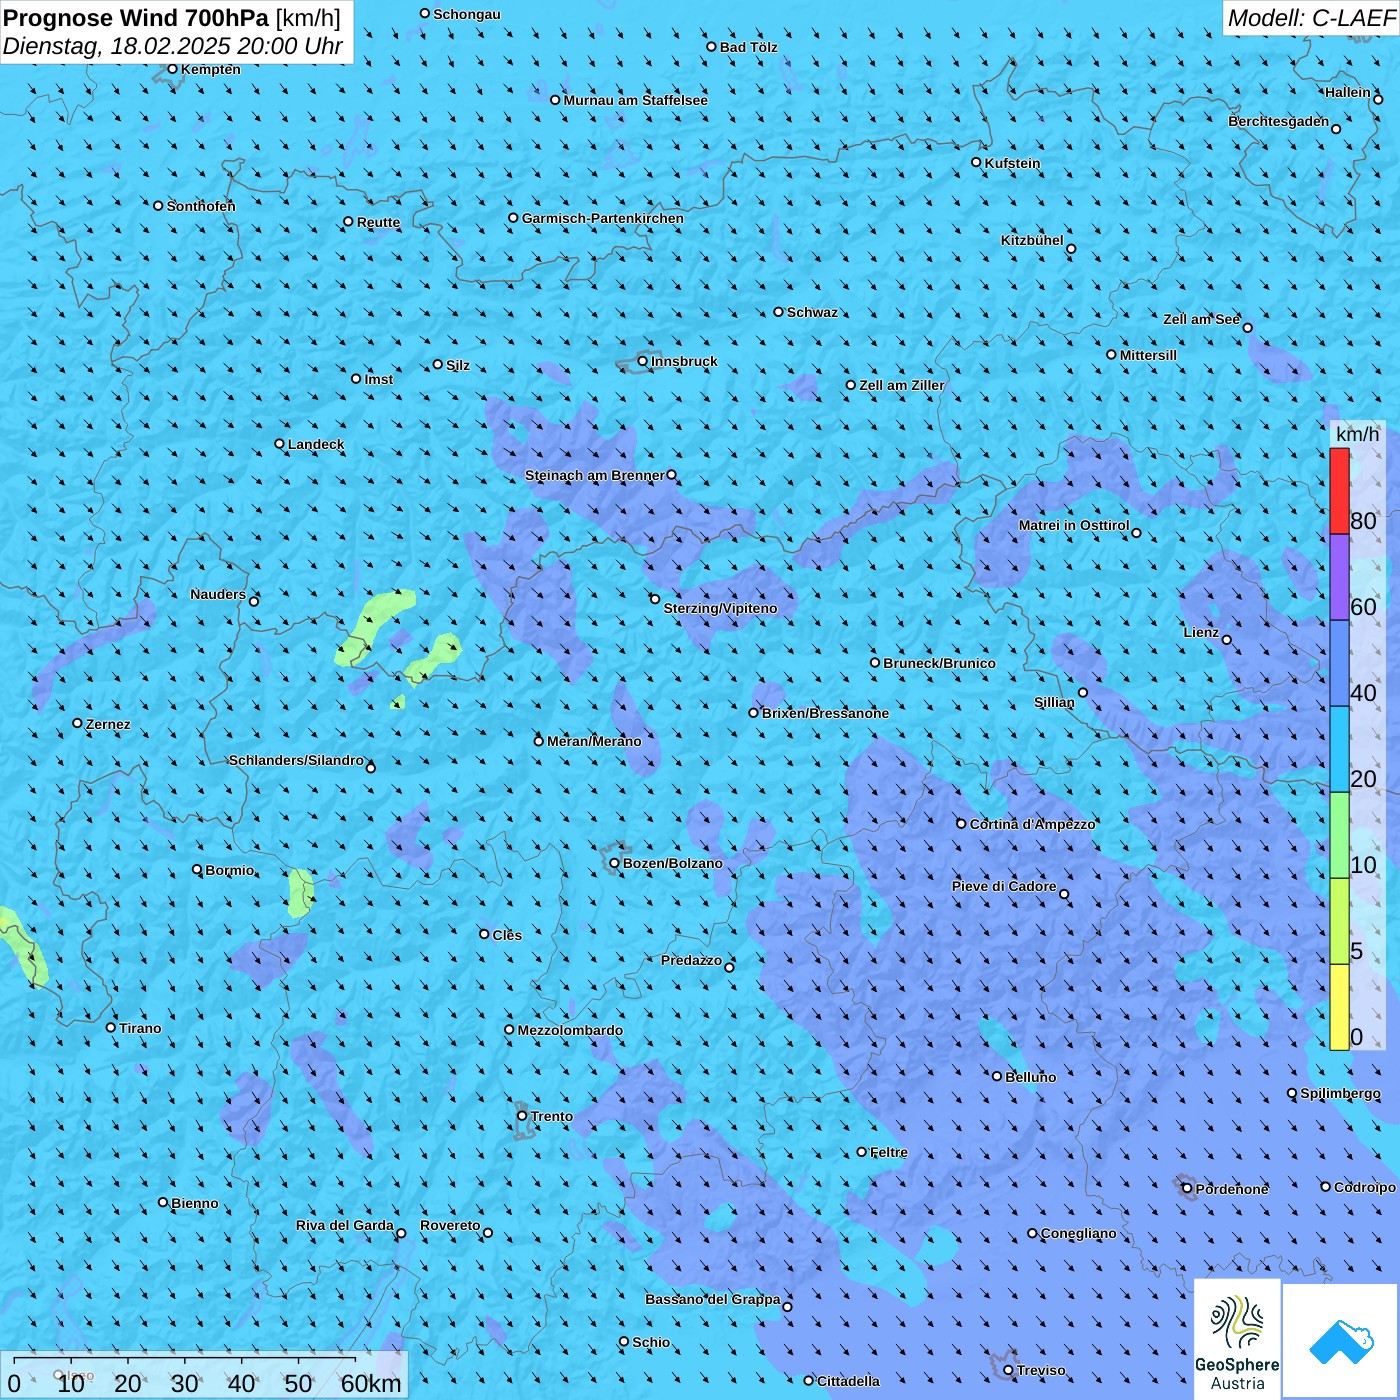Click the Trento city marker circle
Image resolution: width=1400 pixels, height=1400 pixels.
[522, 1116]
